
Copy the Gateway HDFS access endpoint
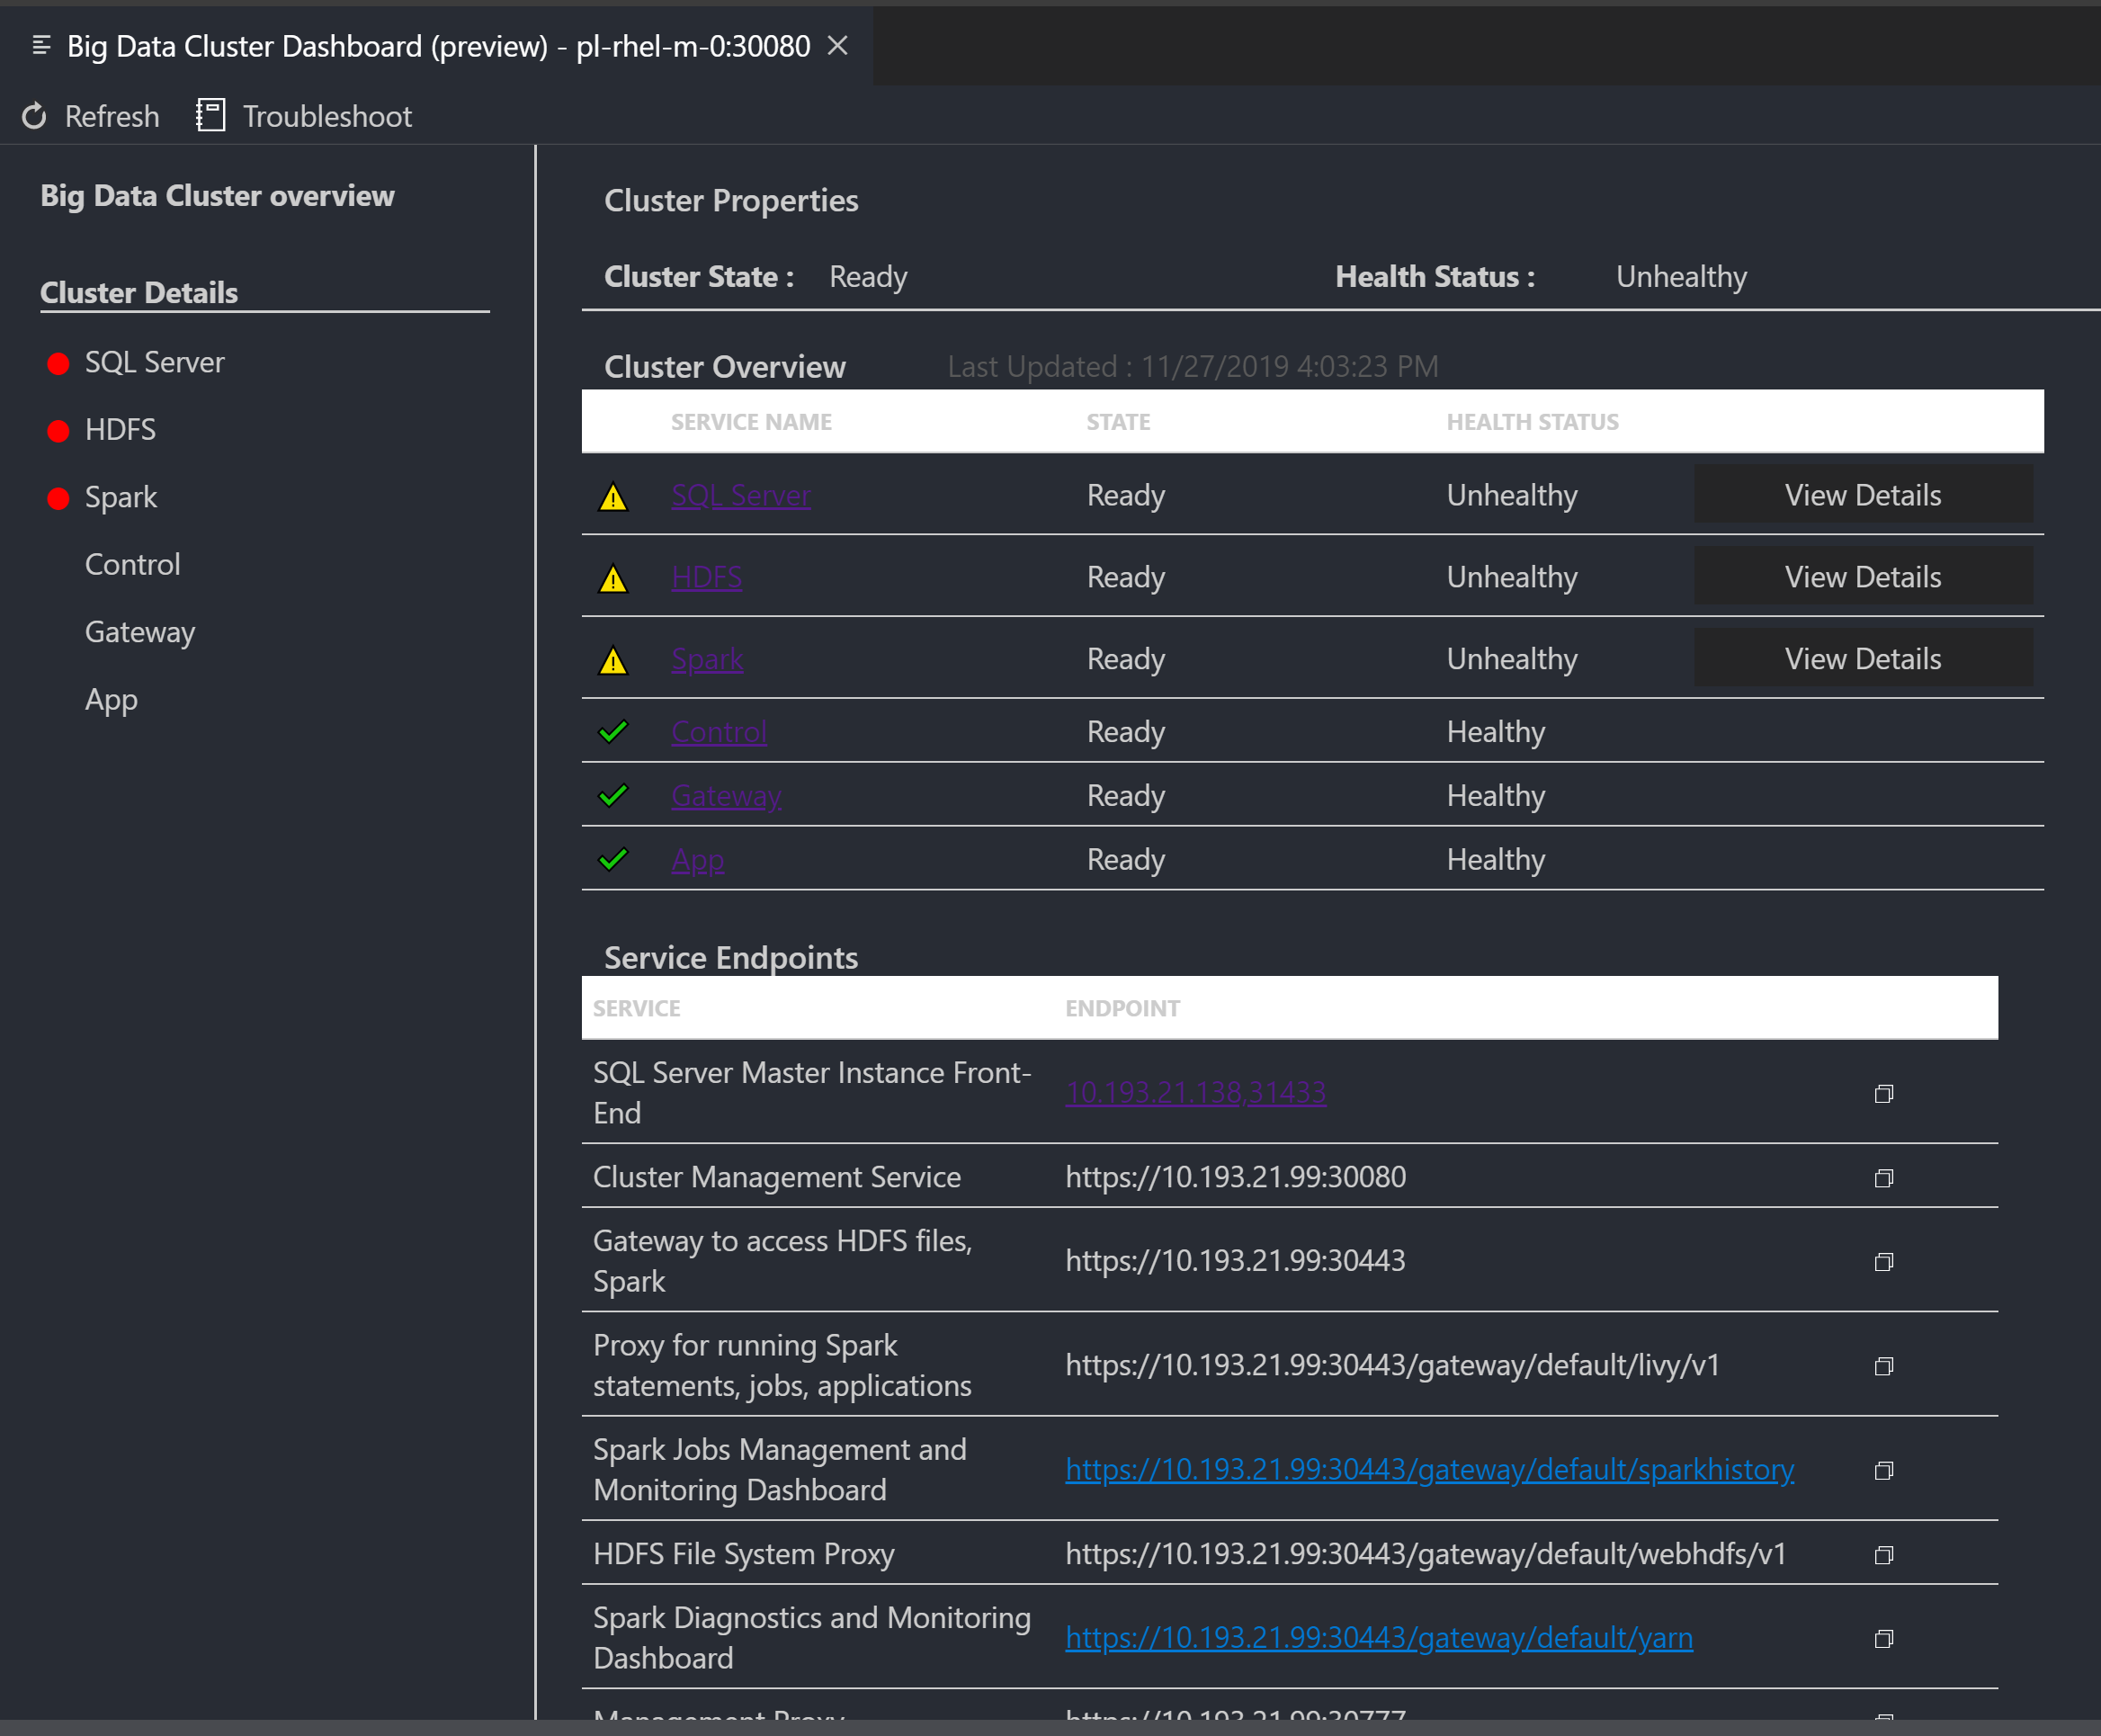tap(1883, 1261)
